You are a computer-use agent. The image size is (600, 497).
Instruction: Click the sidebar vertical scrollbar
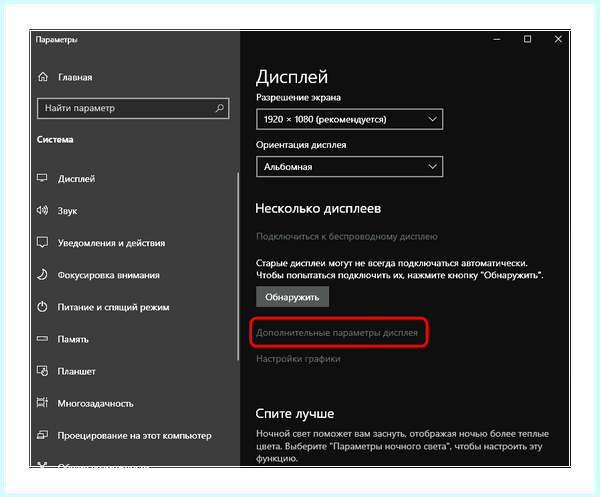point(238,266)
